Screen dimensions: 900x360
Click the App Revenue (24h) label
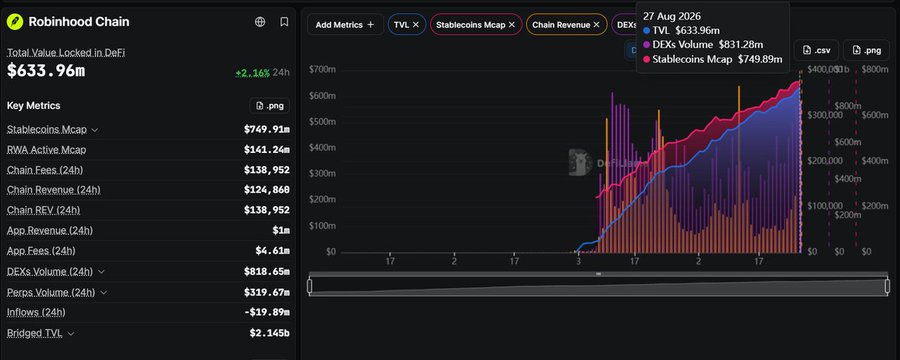(x=50, y=230)
